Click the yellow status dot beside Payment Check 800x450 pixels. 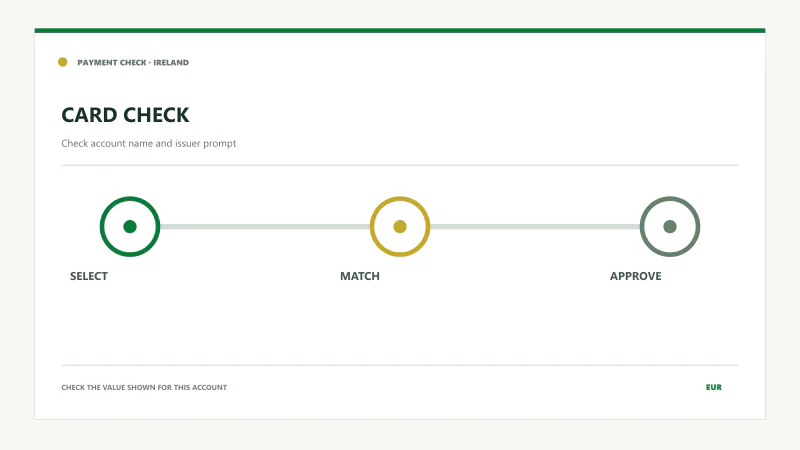click(x=63, y=62)
